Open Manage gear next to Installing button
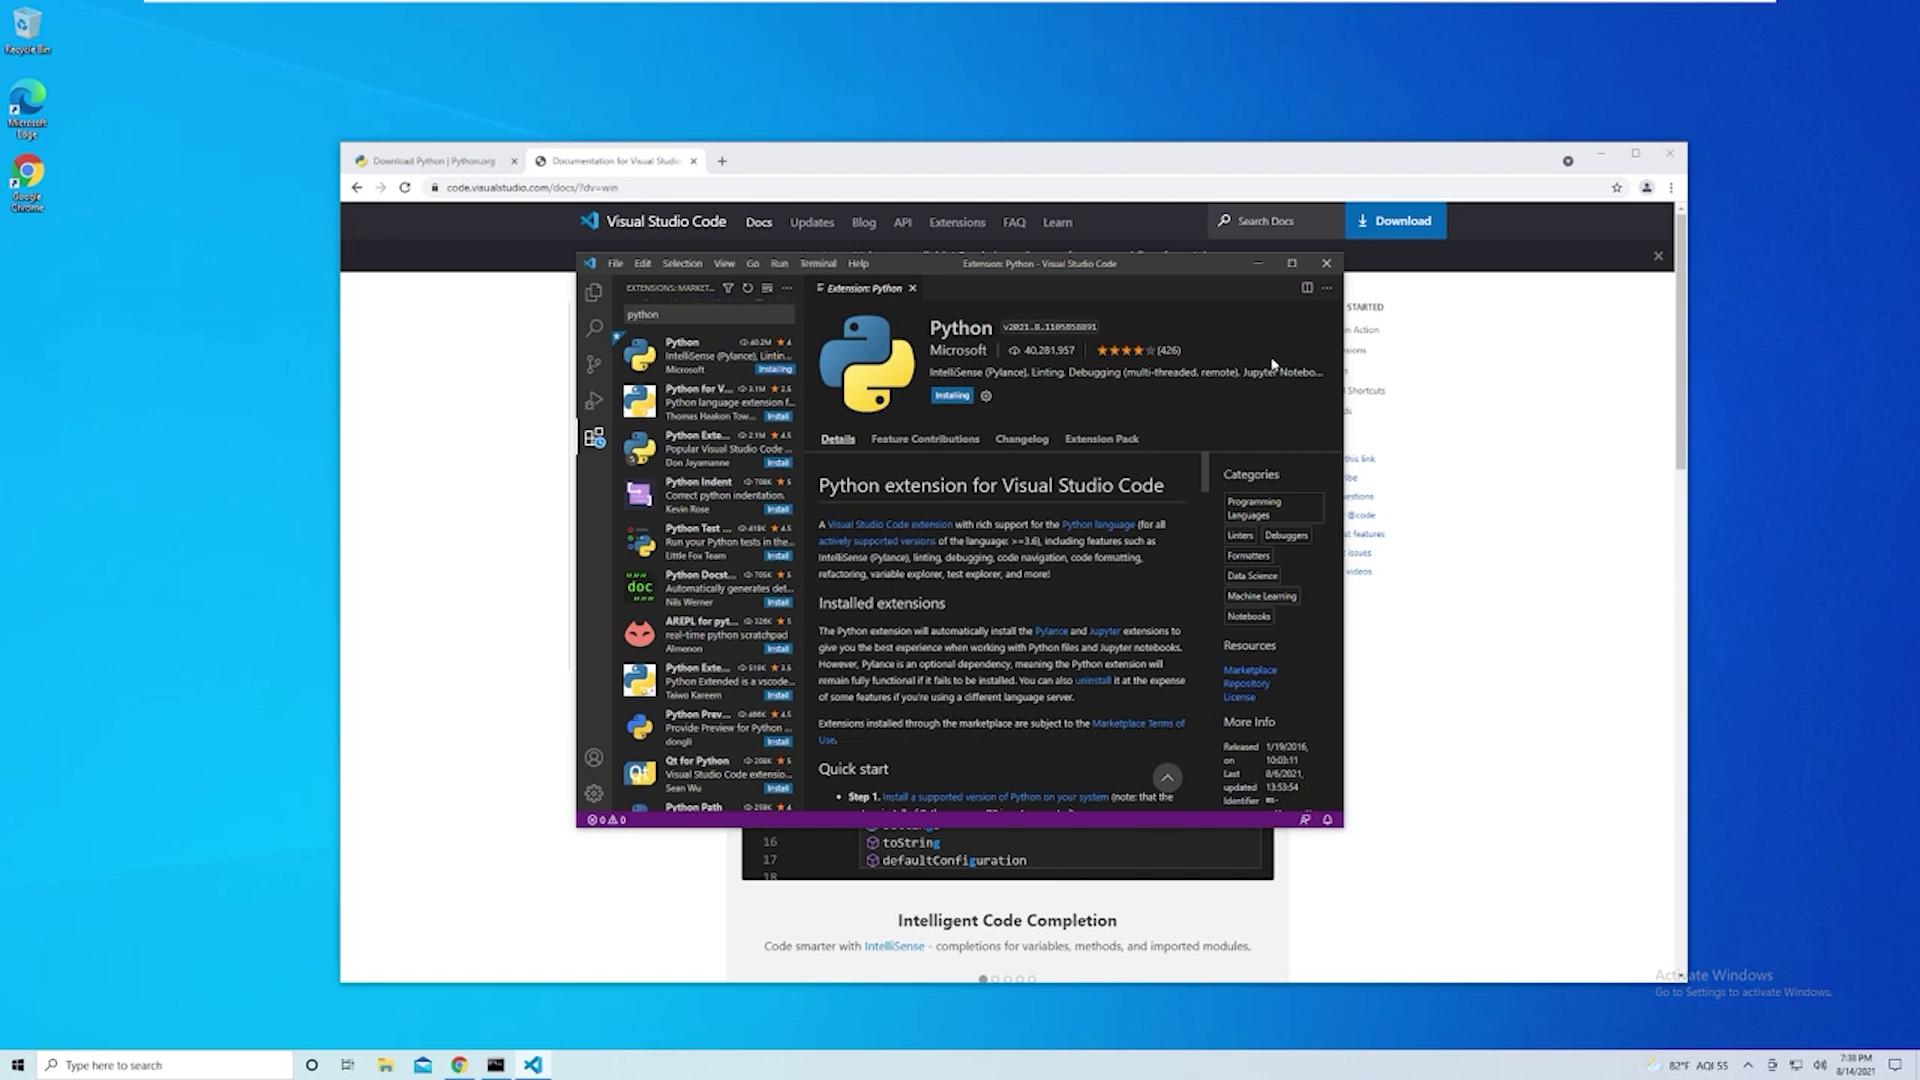The height and width of the screenshot is (1080, 1920). [986, 396]
